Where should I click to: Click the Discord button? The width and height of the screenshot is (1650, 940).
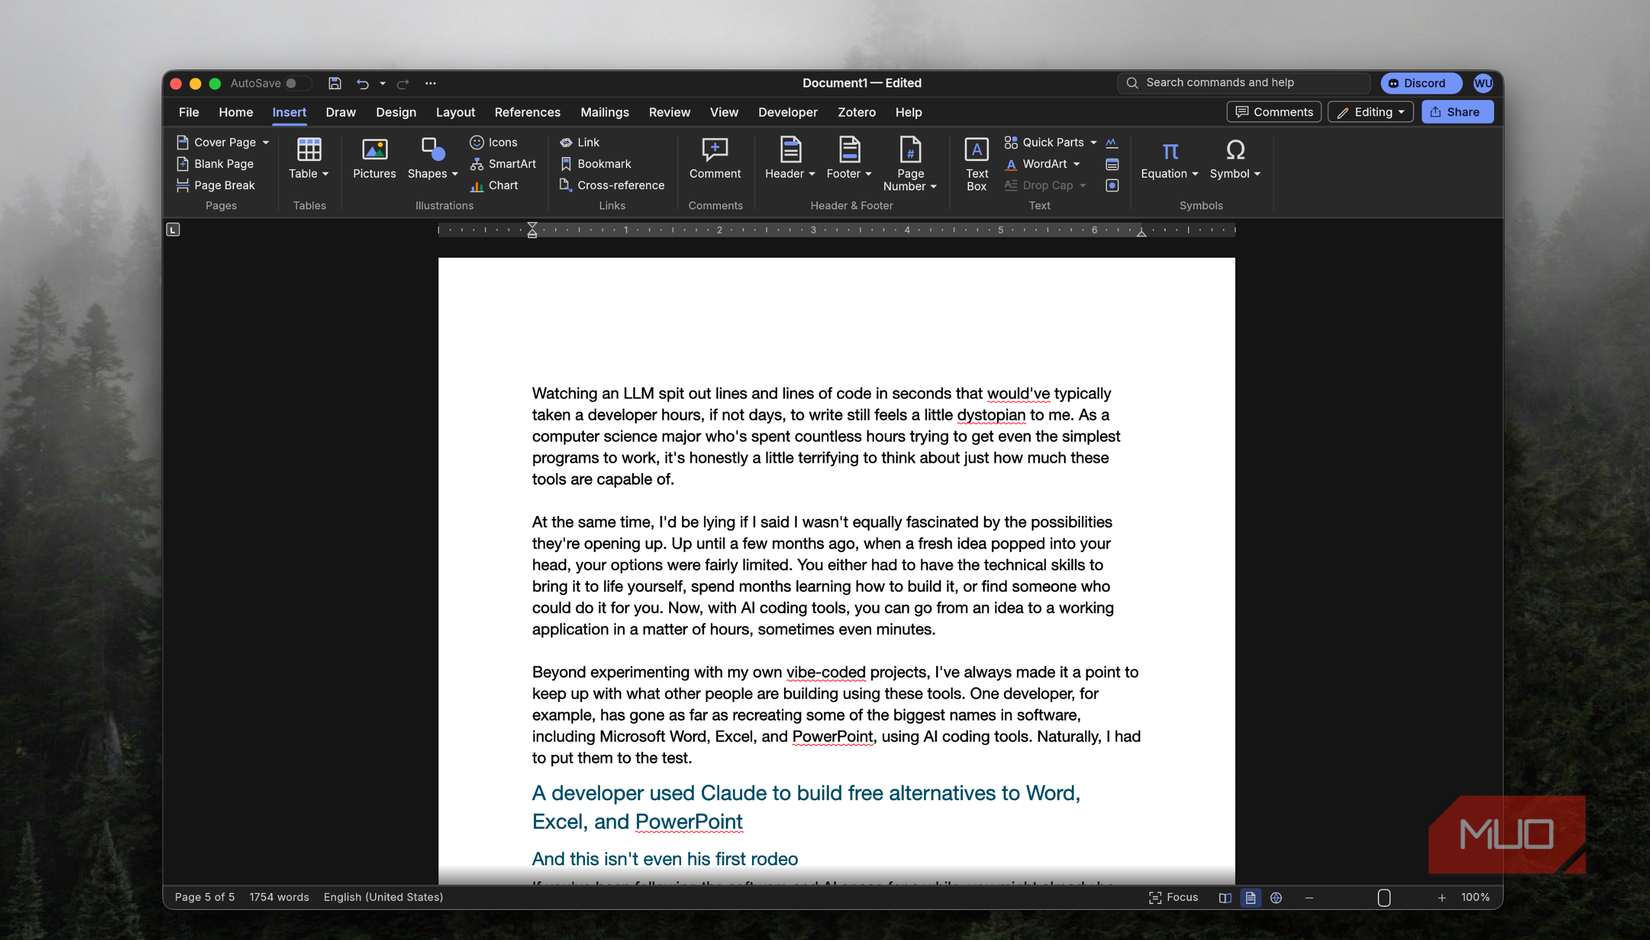pyautogui.click(x=1420, y=83)
